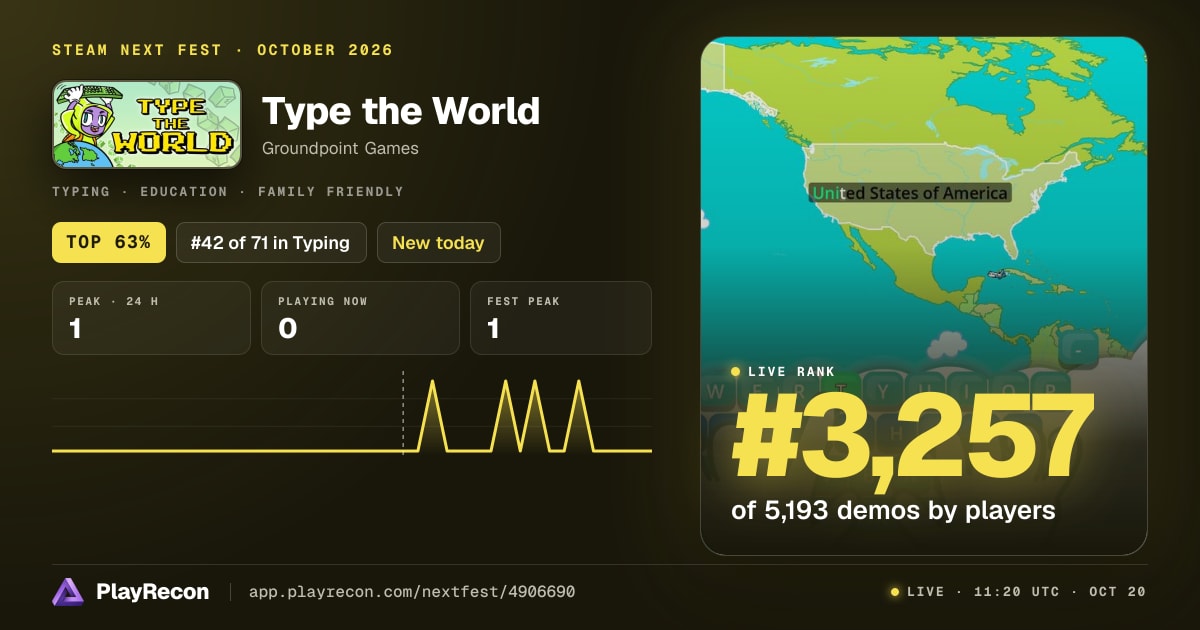Select the TOP 63% badge
Image resolution: width=1200 pixels, height=630 pixels.
point(109,242)
